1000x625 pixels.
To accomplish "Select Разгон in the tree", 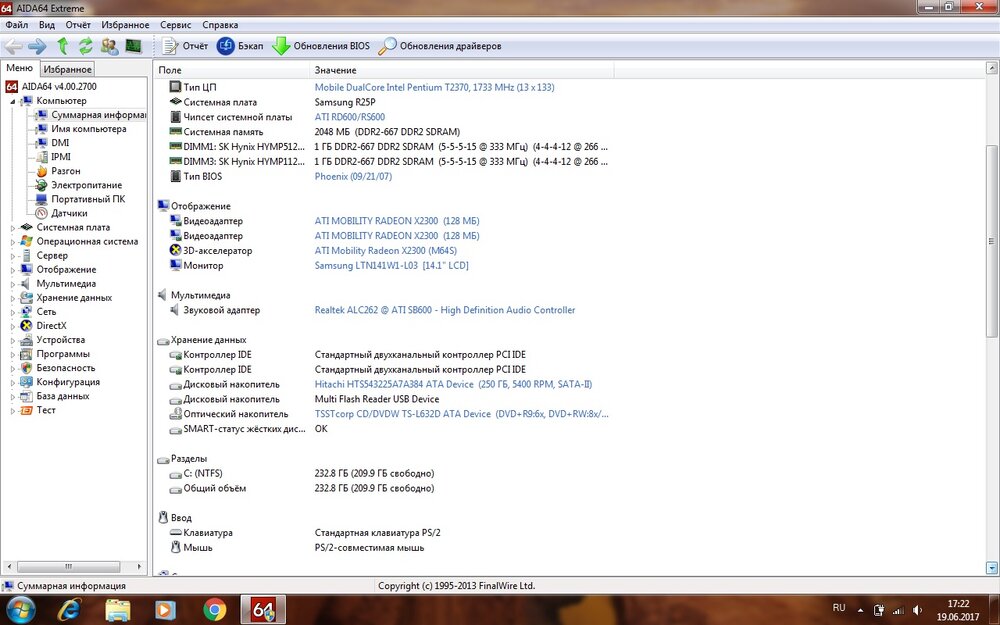I will 66,171.
